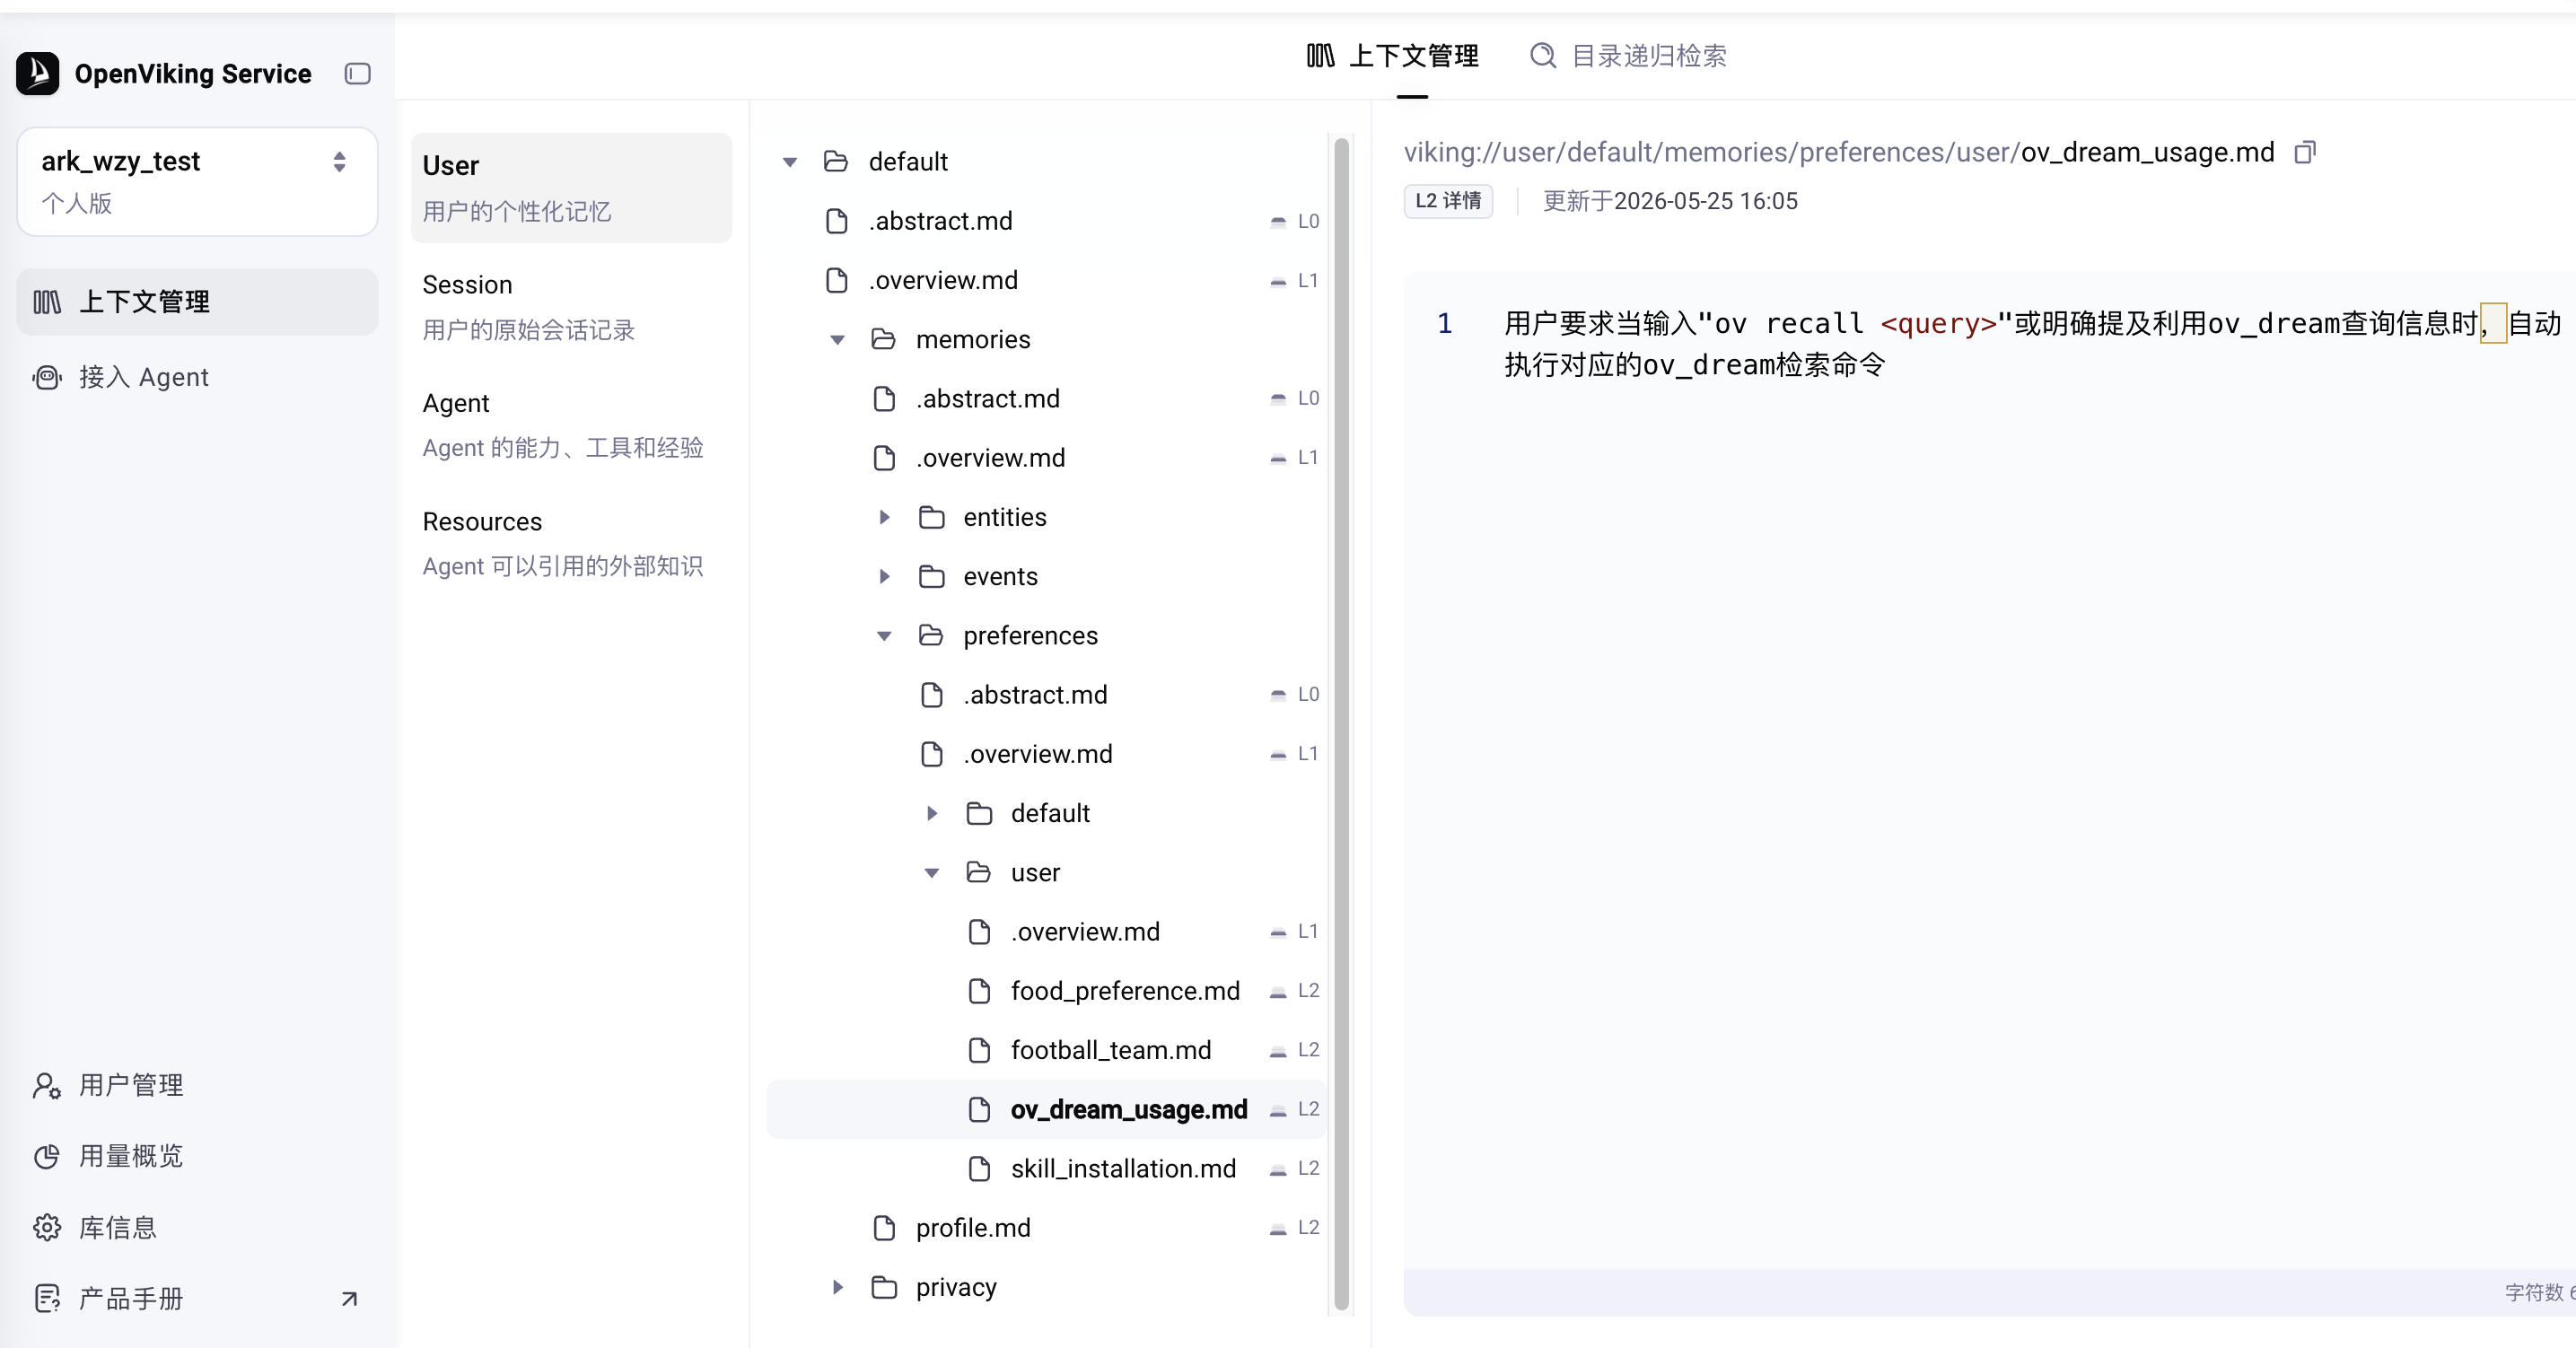
Task: Collapse the memories folder
Action: tap(838, 340)
